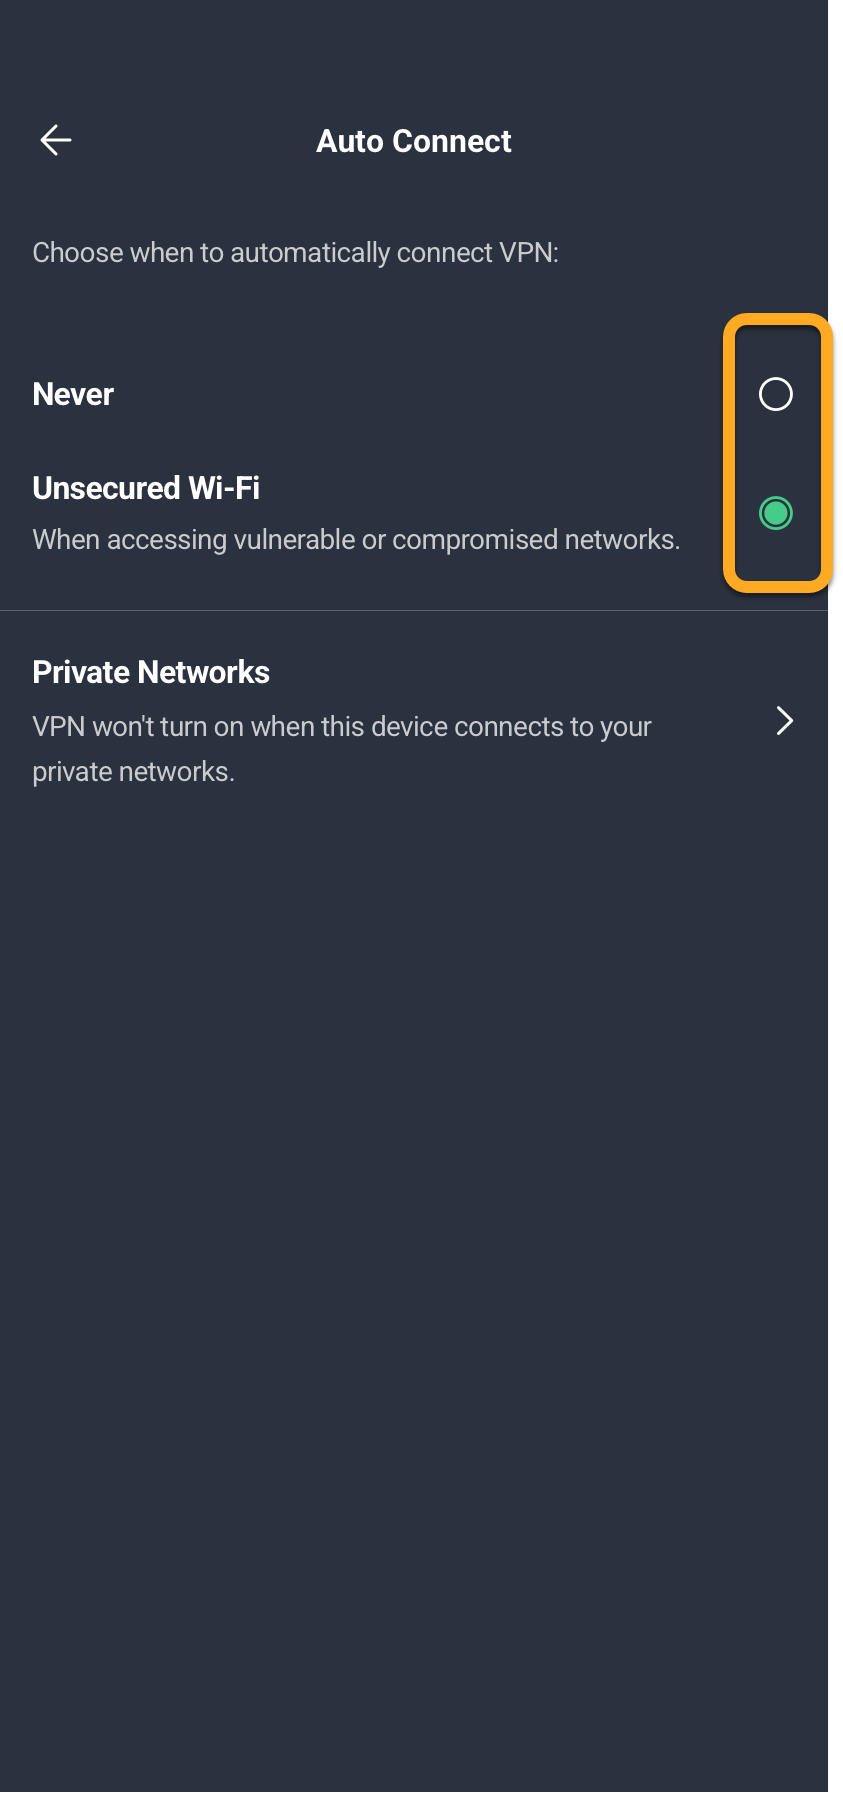Open the Private Networks heading
The height and width of the screenshot is (1796, 843).
[151, 672]
